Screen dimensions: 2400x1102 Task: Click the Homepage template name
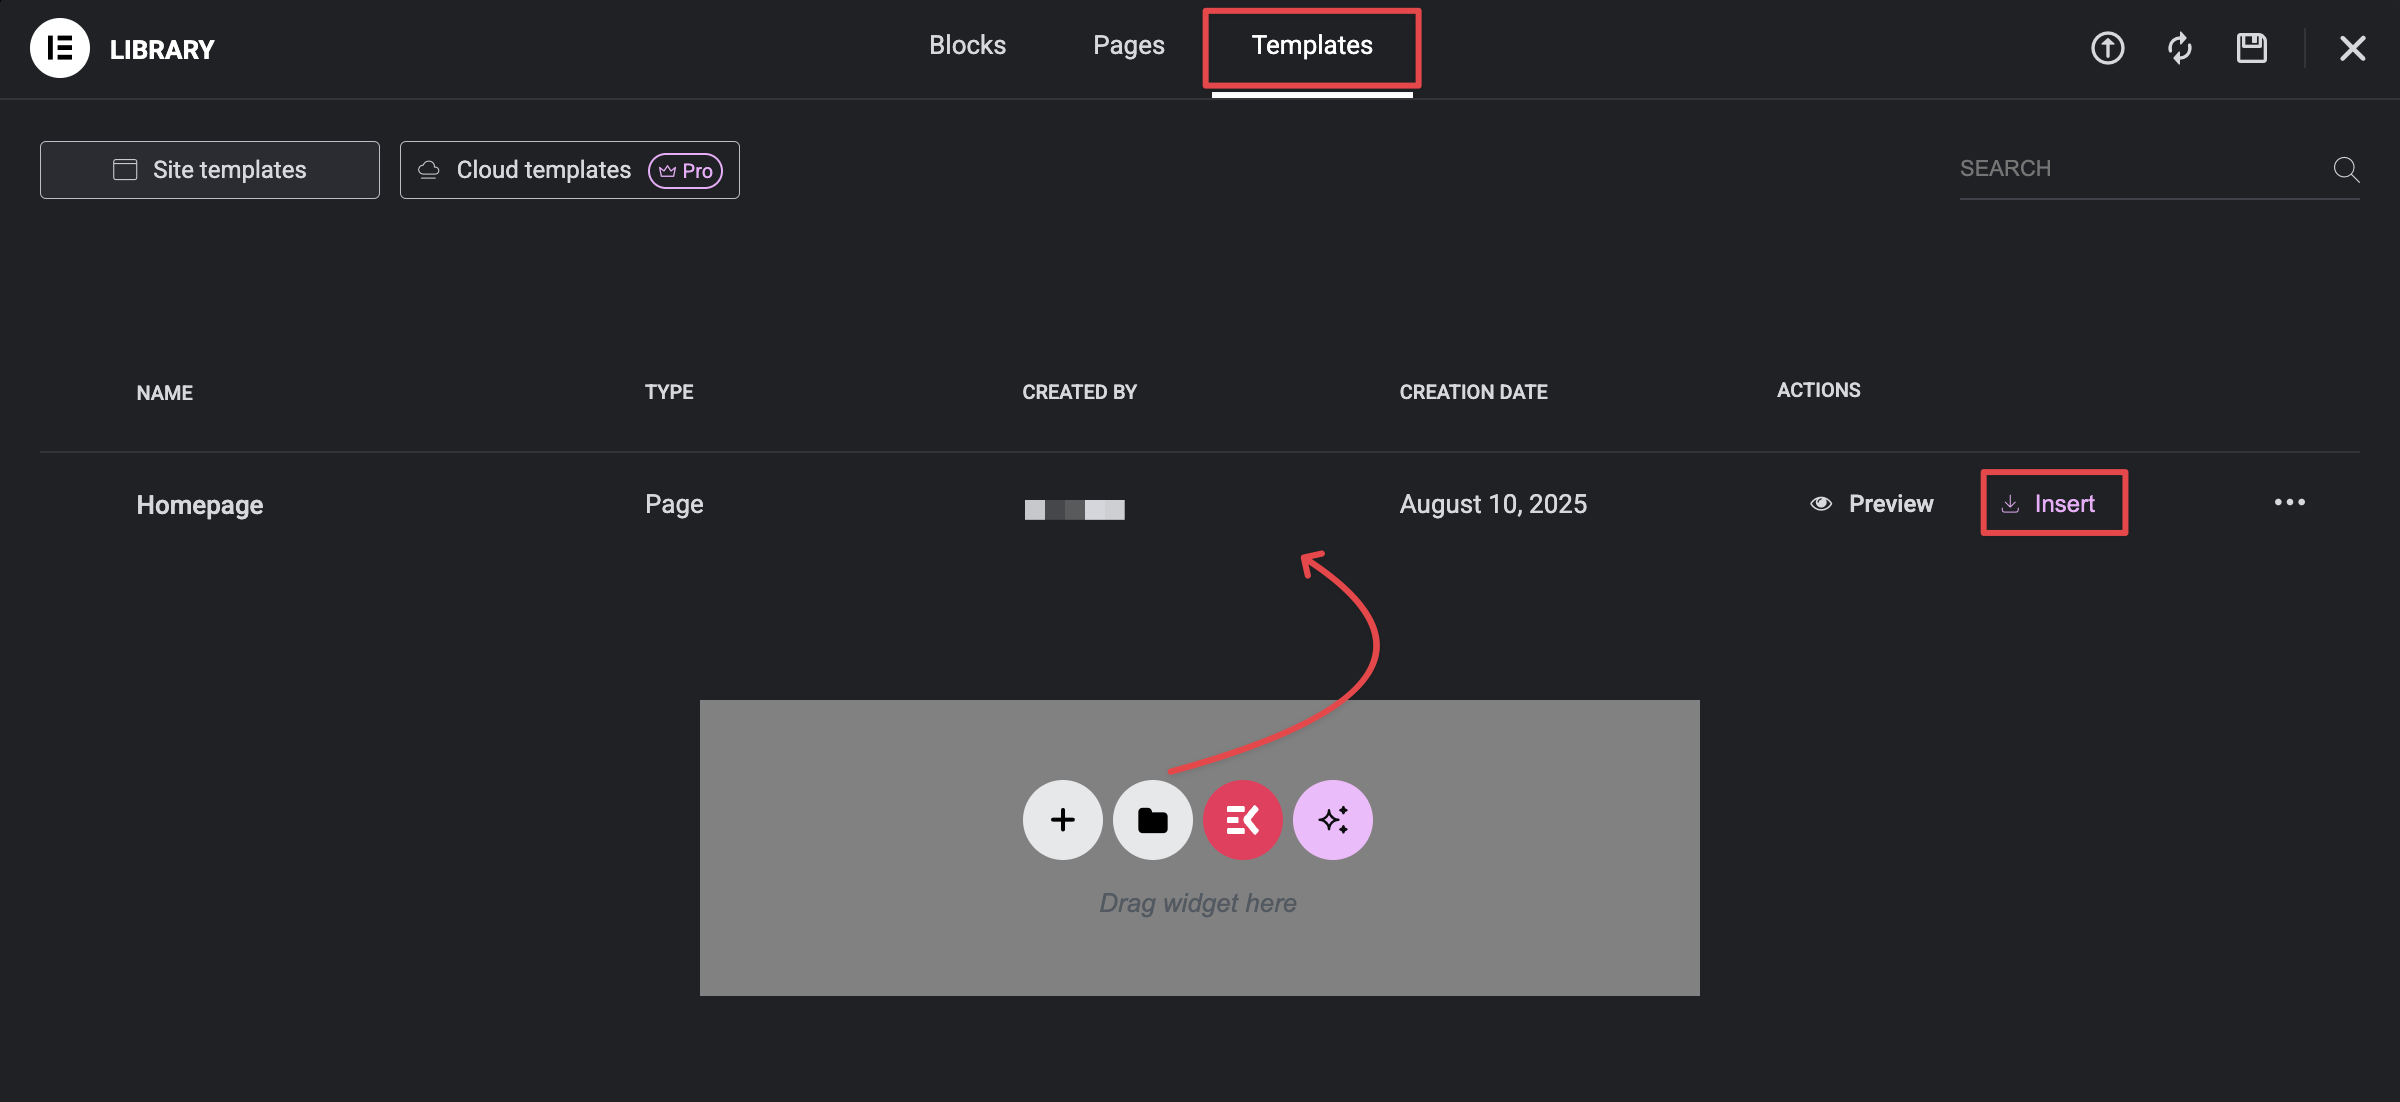point(200,505)
